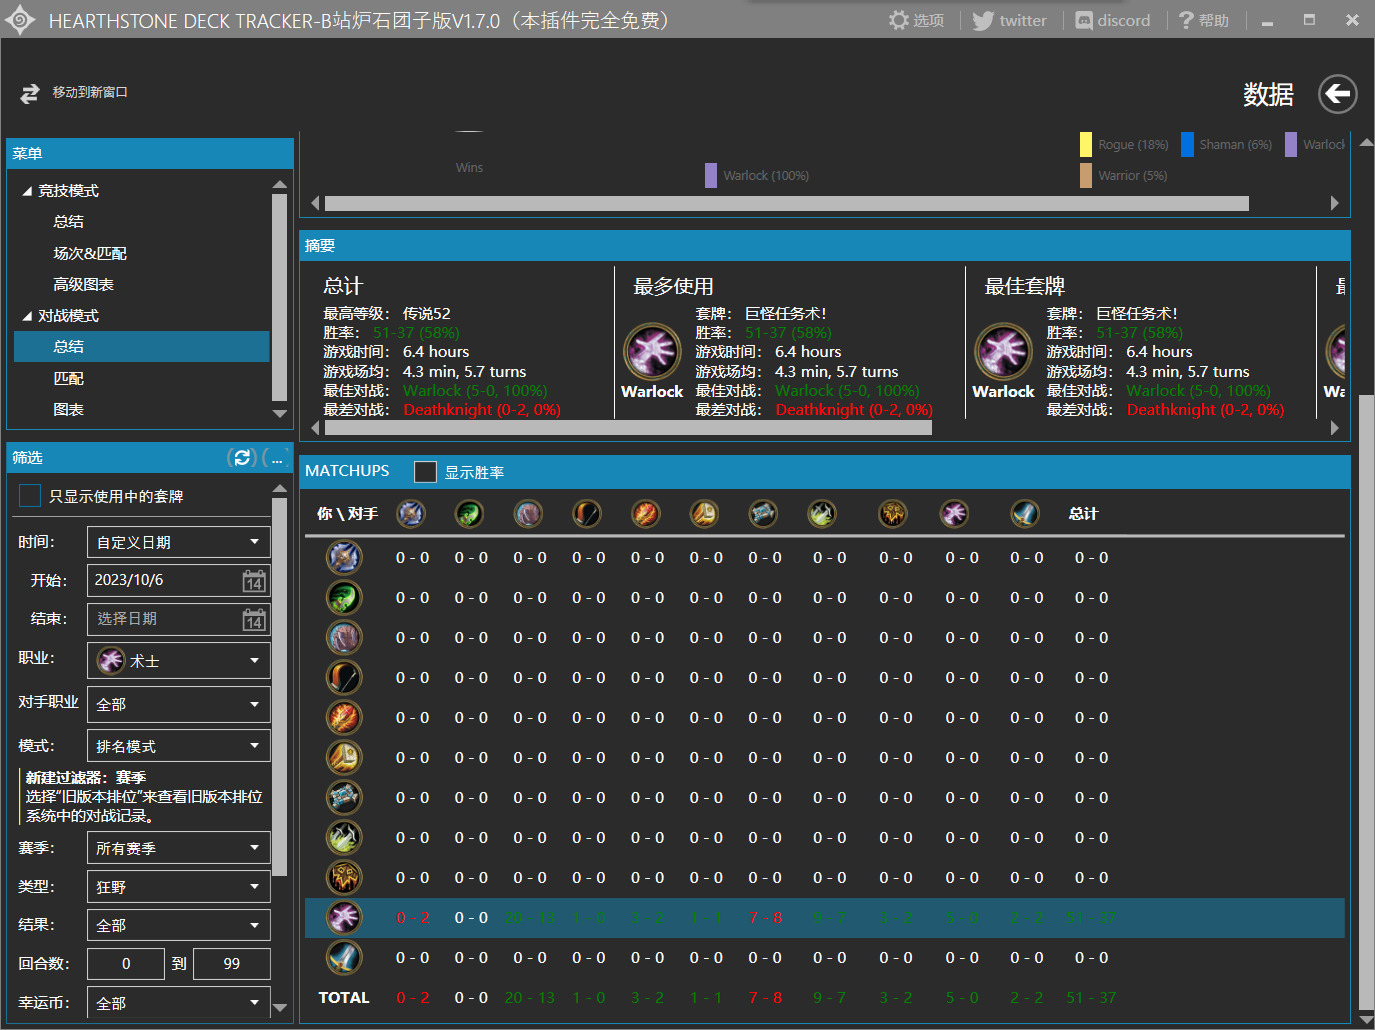Viewport: 1375px width, 1030px height.
Task: Click the 移动到新窗口 swap arrows icon
Action: point(30,93)
